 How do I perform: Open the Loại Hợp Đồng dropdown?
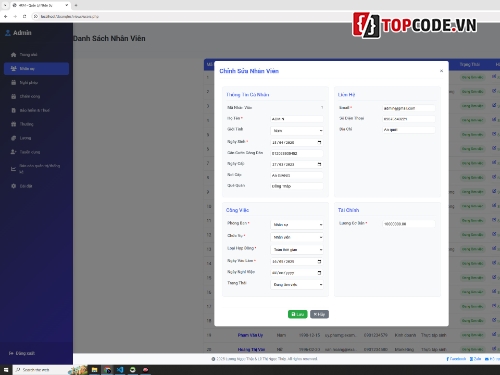[297, 250]
